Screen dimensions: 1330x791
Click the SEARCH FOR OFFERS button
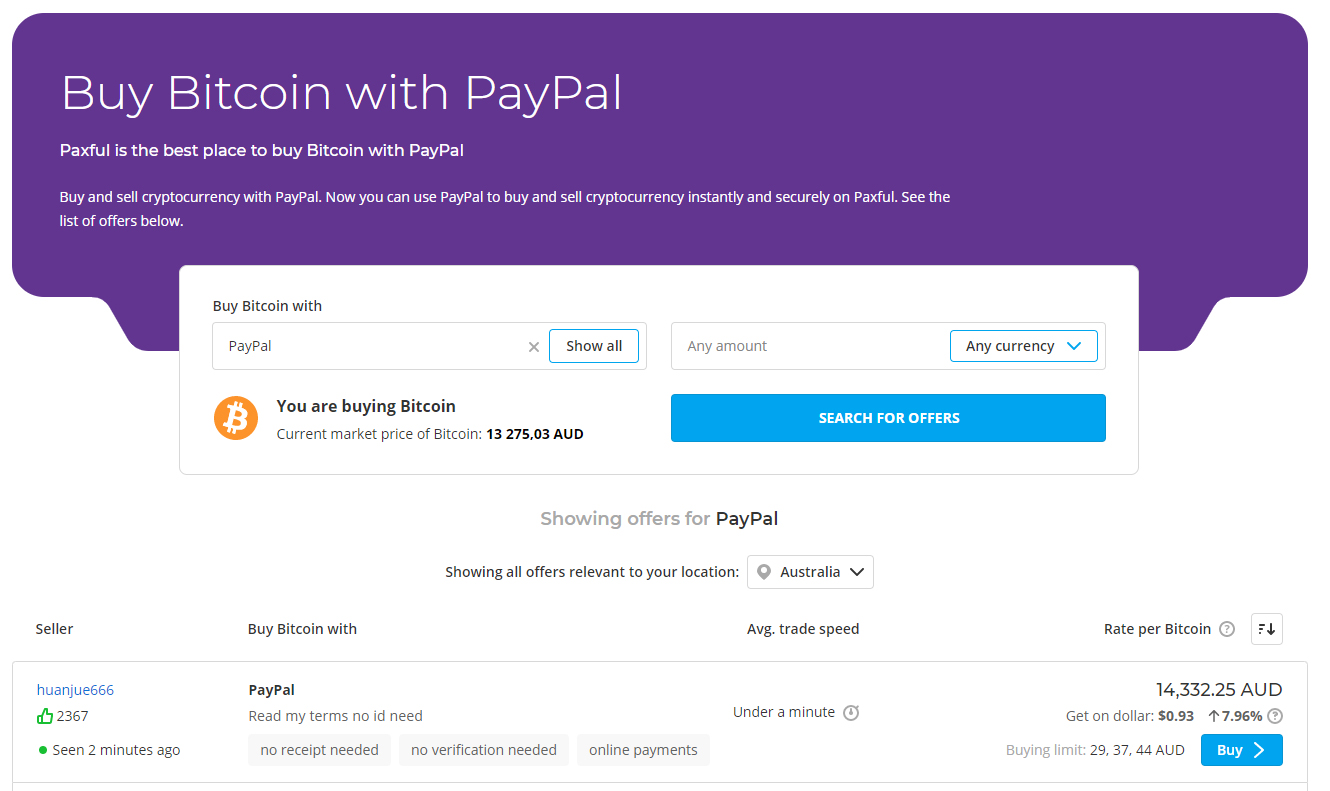[x=888, y=417]
